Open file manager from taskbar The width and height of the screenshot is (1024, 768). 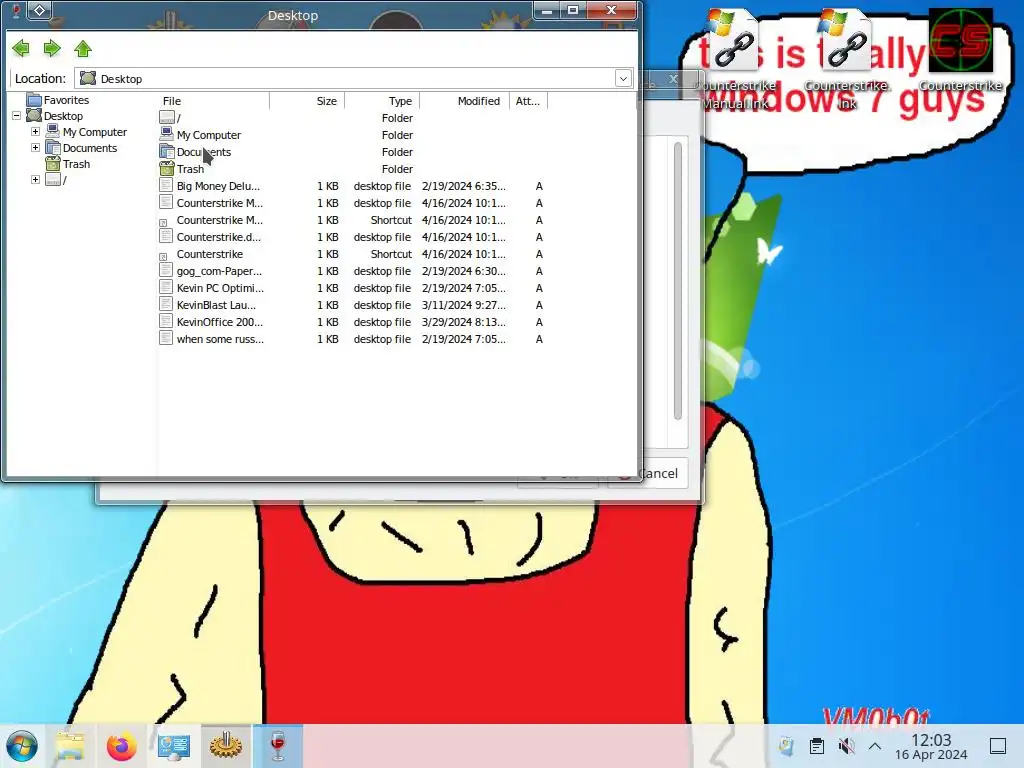tap(70, 746)
